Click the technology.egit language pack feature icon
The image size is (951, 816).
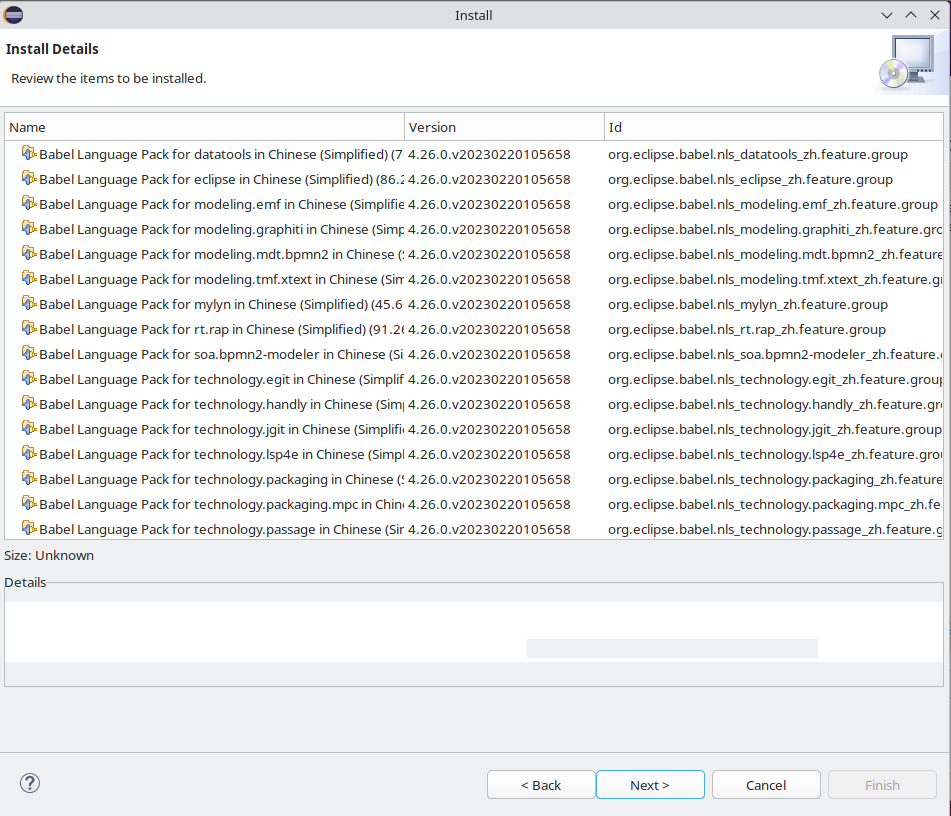(29, 377)
